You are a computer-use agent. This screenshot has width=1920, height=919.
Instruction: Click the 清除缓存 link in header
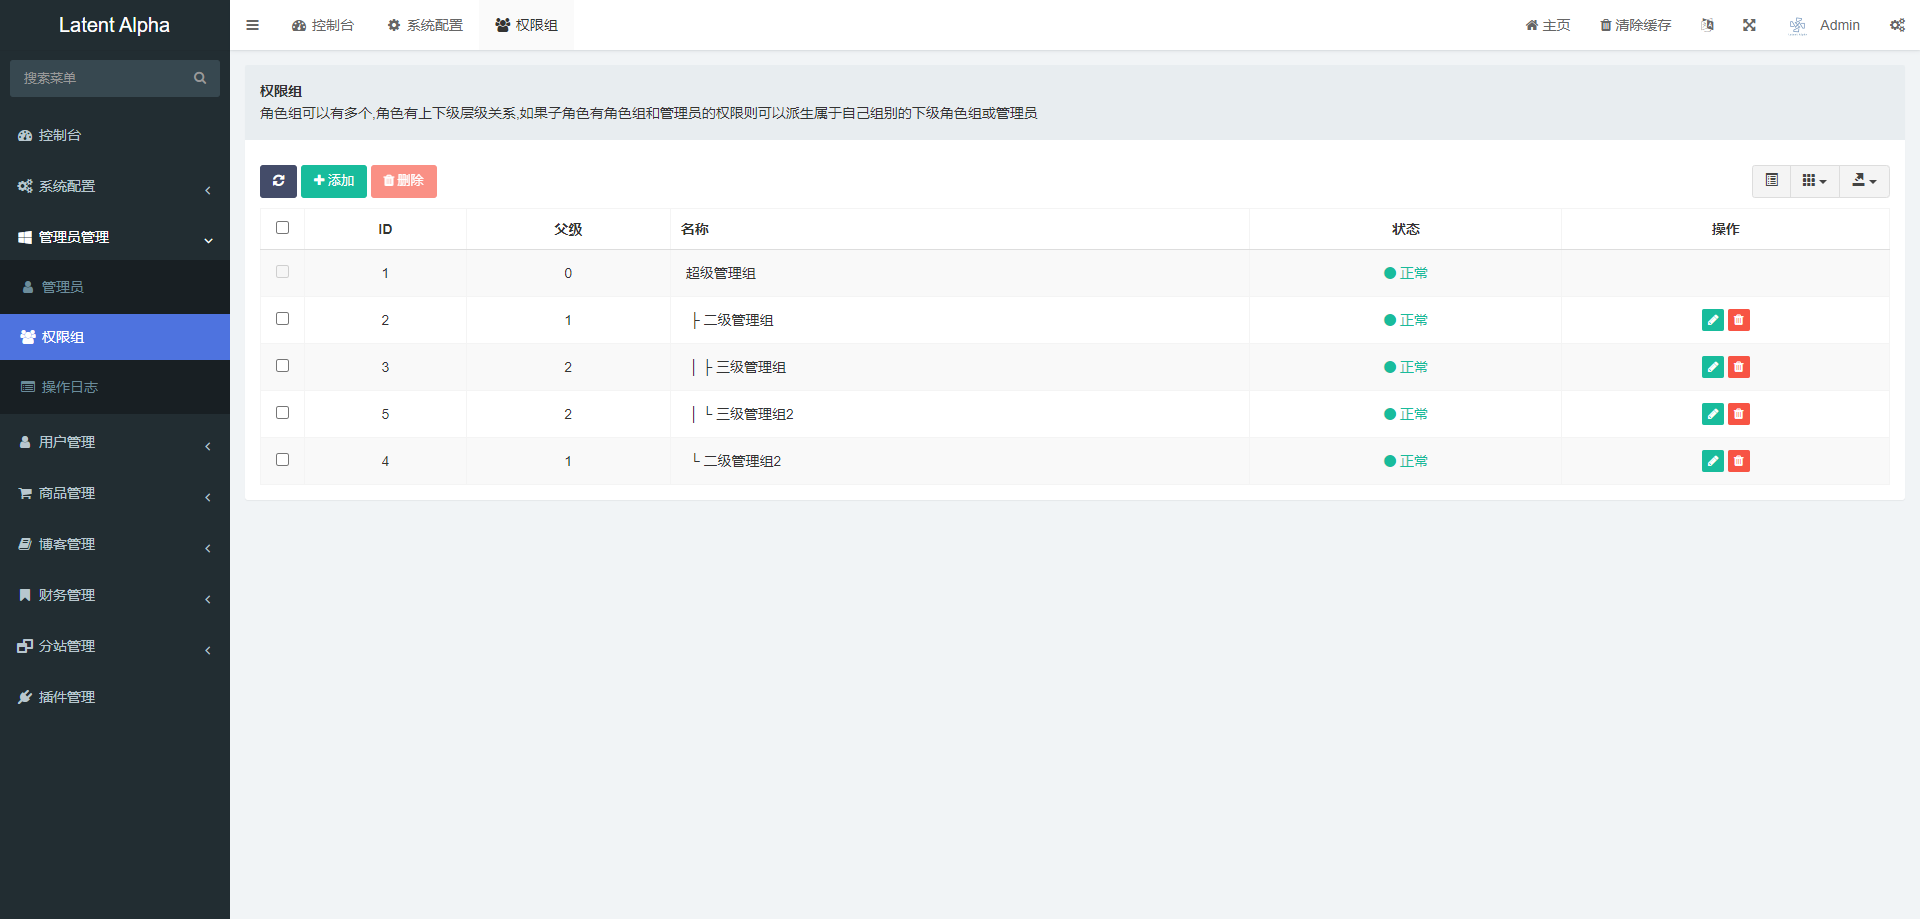(1635, 25)
